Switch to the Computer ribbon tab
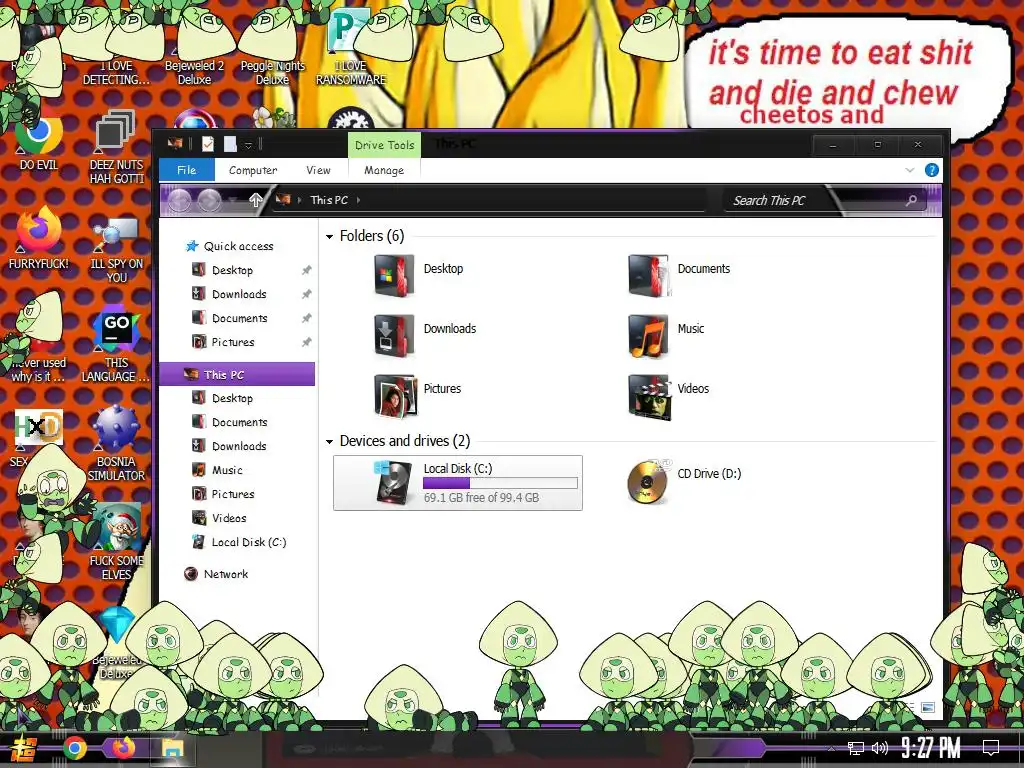The image size is (1024, 768). click(253, 170)
